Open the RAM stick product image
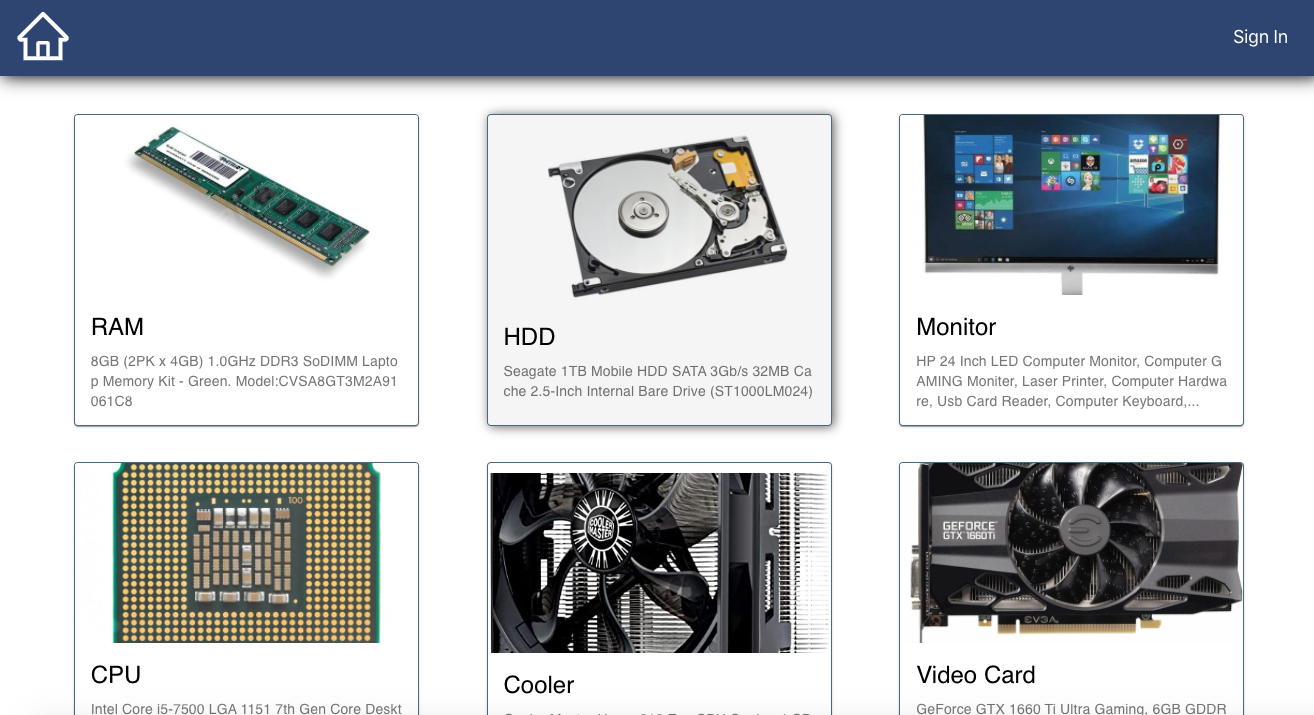The height and width of the screenshot is (715, 1314). pyautogui.click(x=247, y=204)
